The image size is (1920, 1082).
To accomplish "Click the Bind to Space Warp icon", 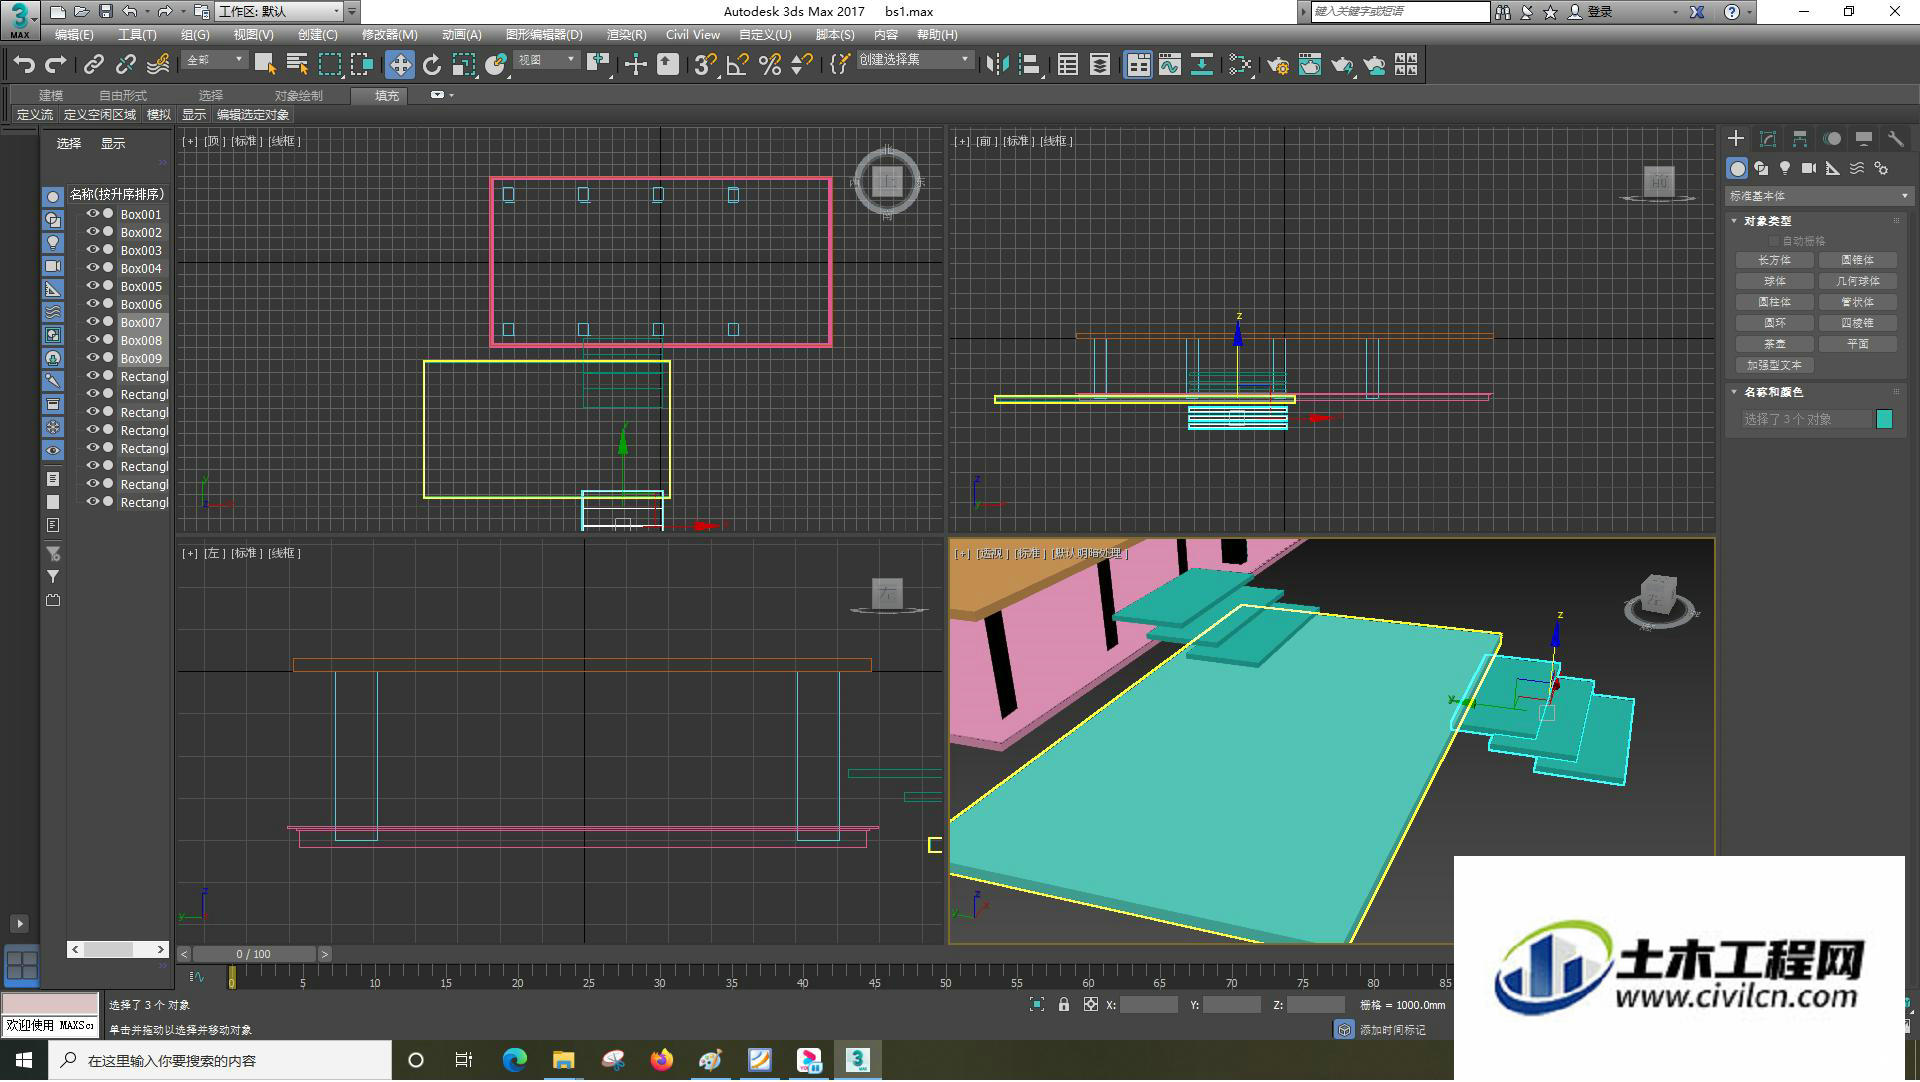I will (x=158, y=65).
